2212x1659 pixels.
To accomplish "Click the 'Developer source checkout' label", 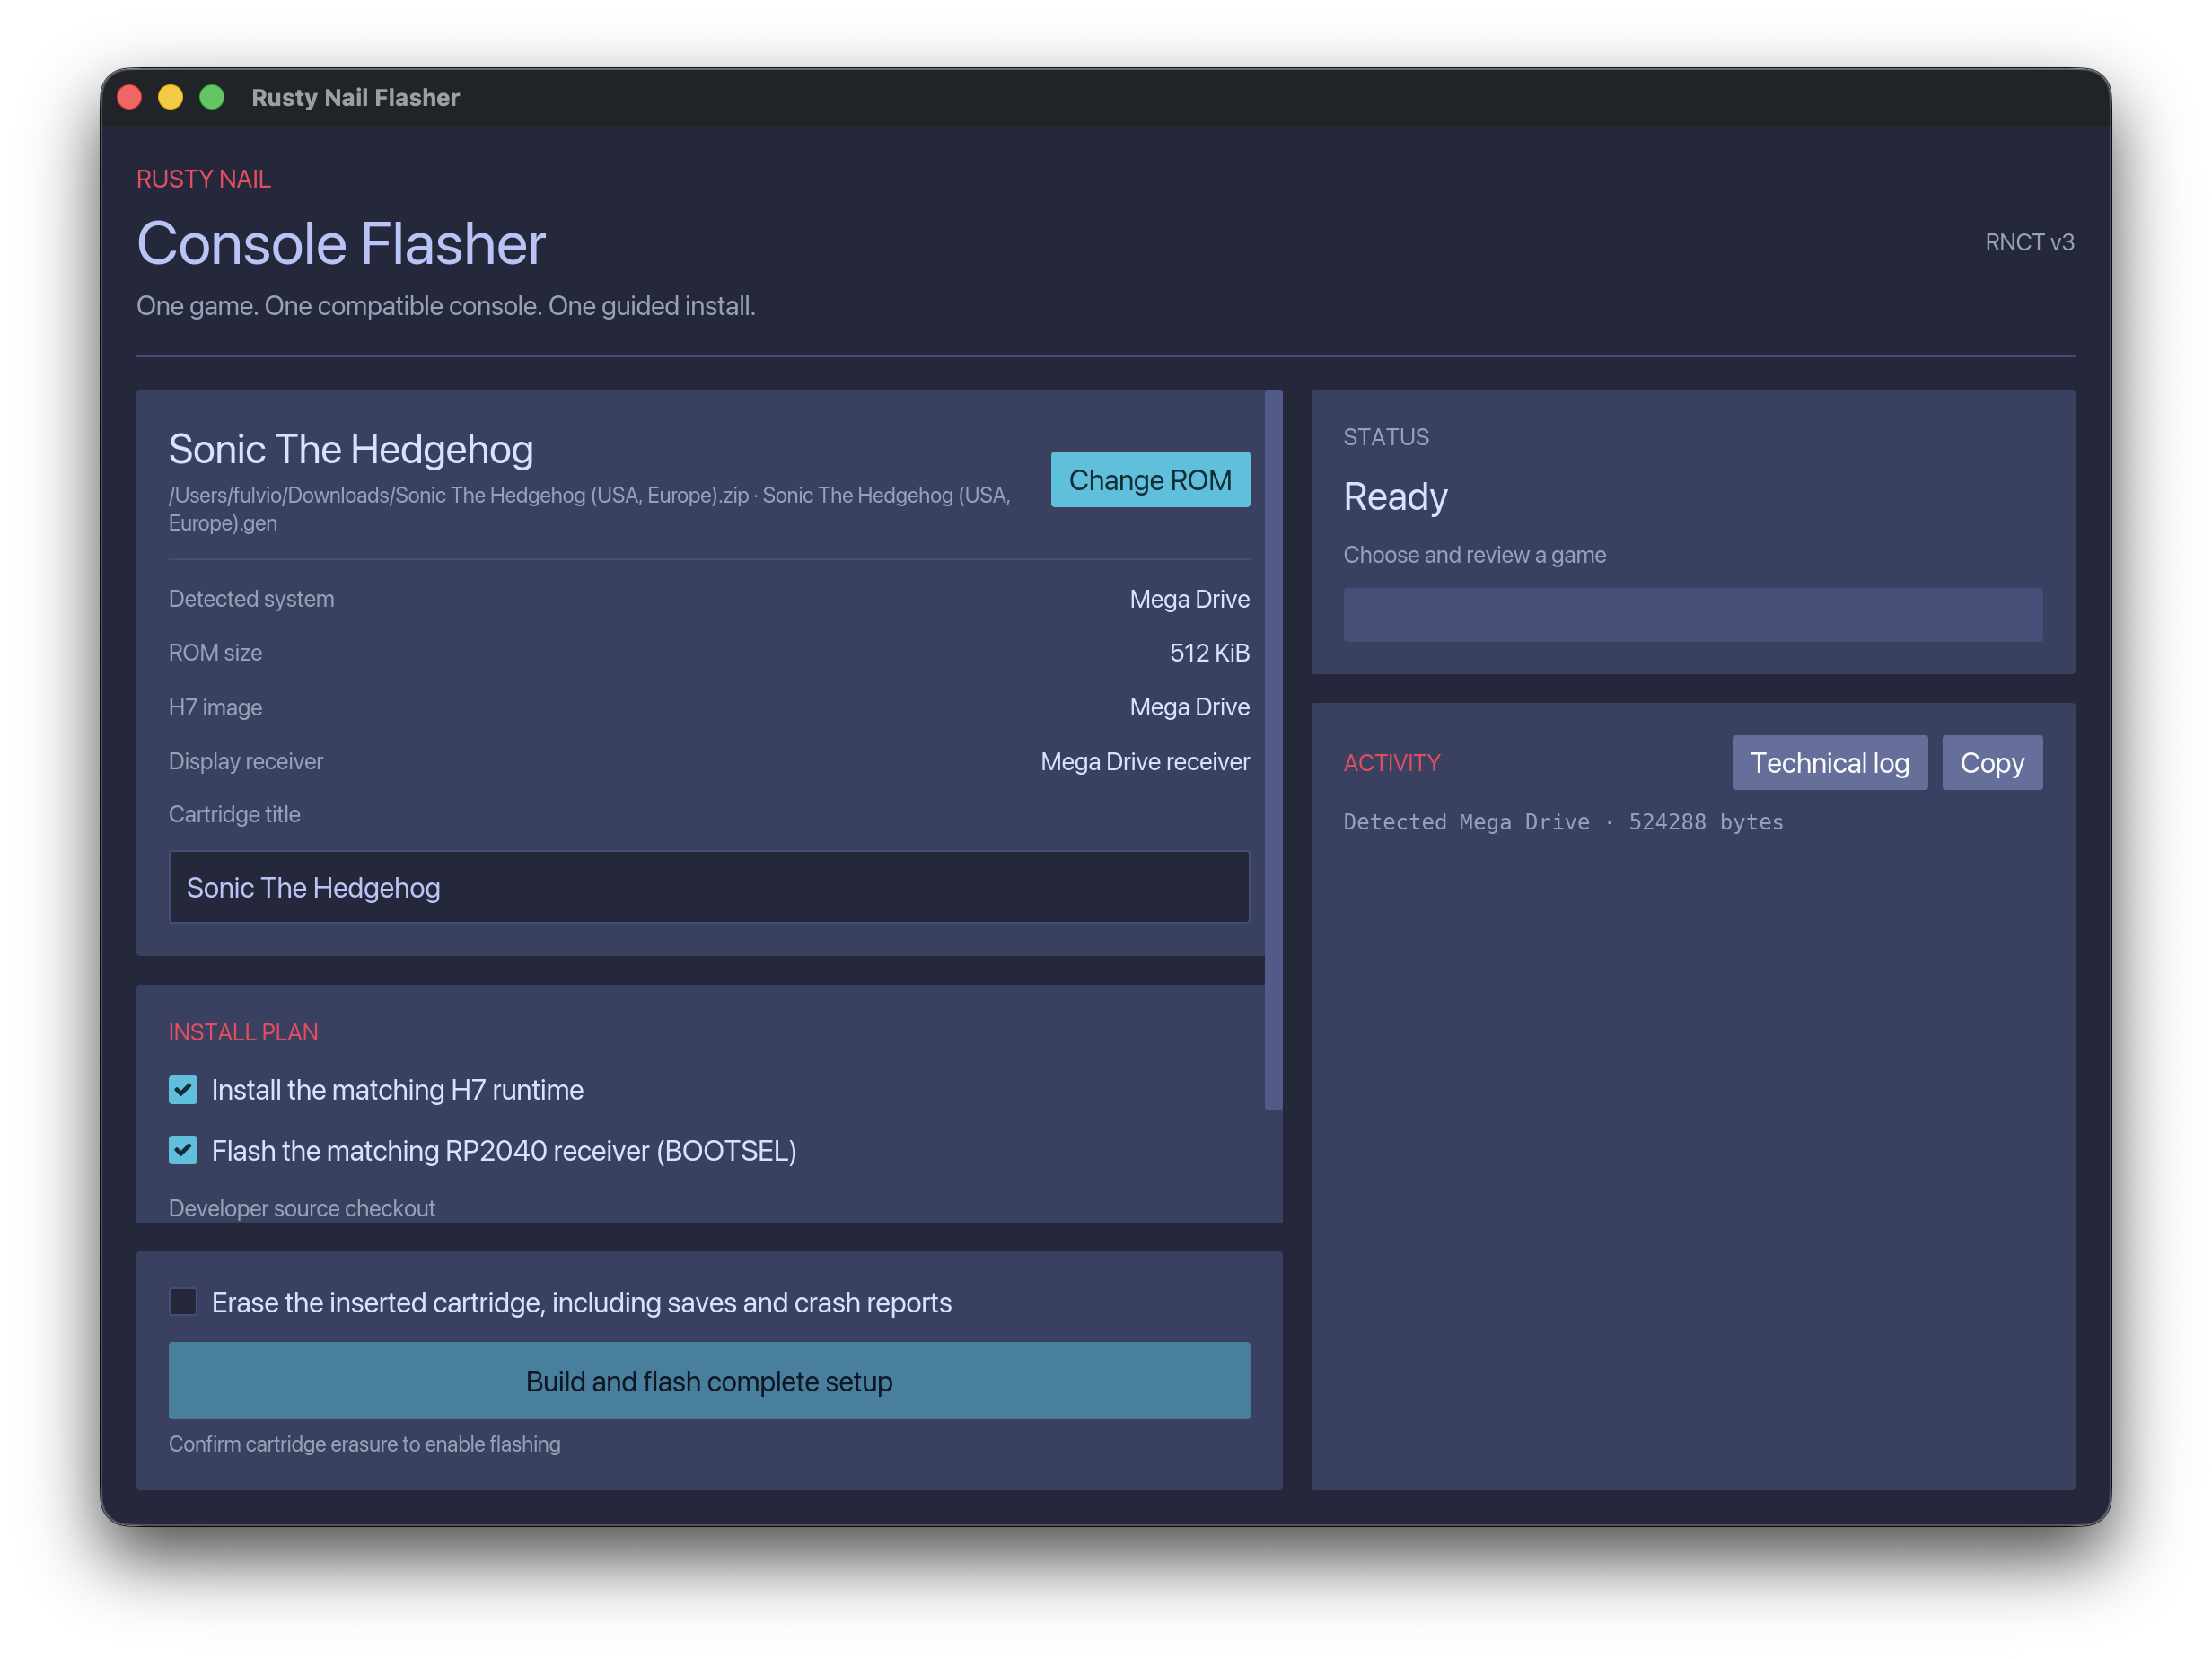I will click(x=302, y=1208).
